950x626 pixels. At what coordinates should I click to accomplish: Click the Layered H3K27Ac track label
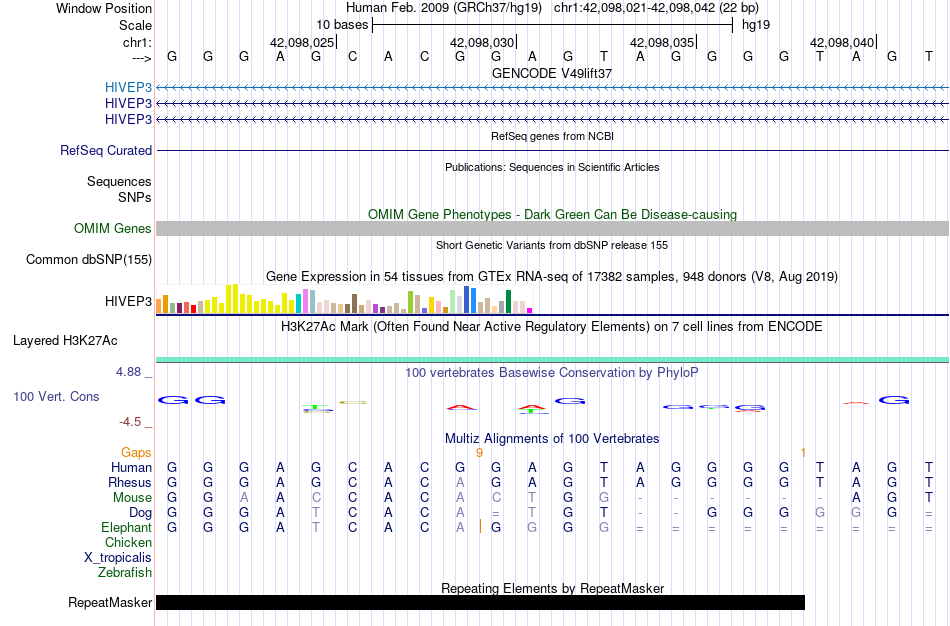tap(65, 341)
